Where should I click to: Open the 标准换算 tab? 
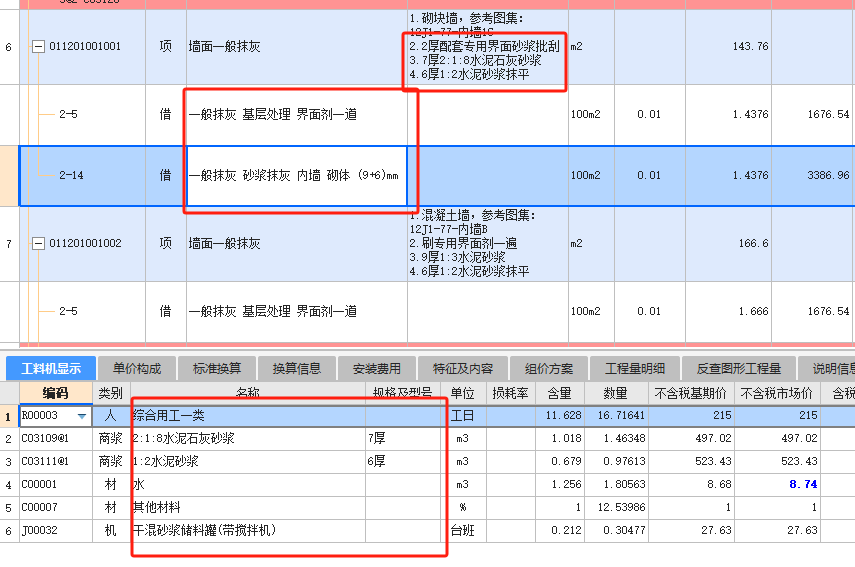(x=217, y=369)
